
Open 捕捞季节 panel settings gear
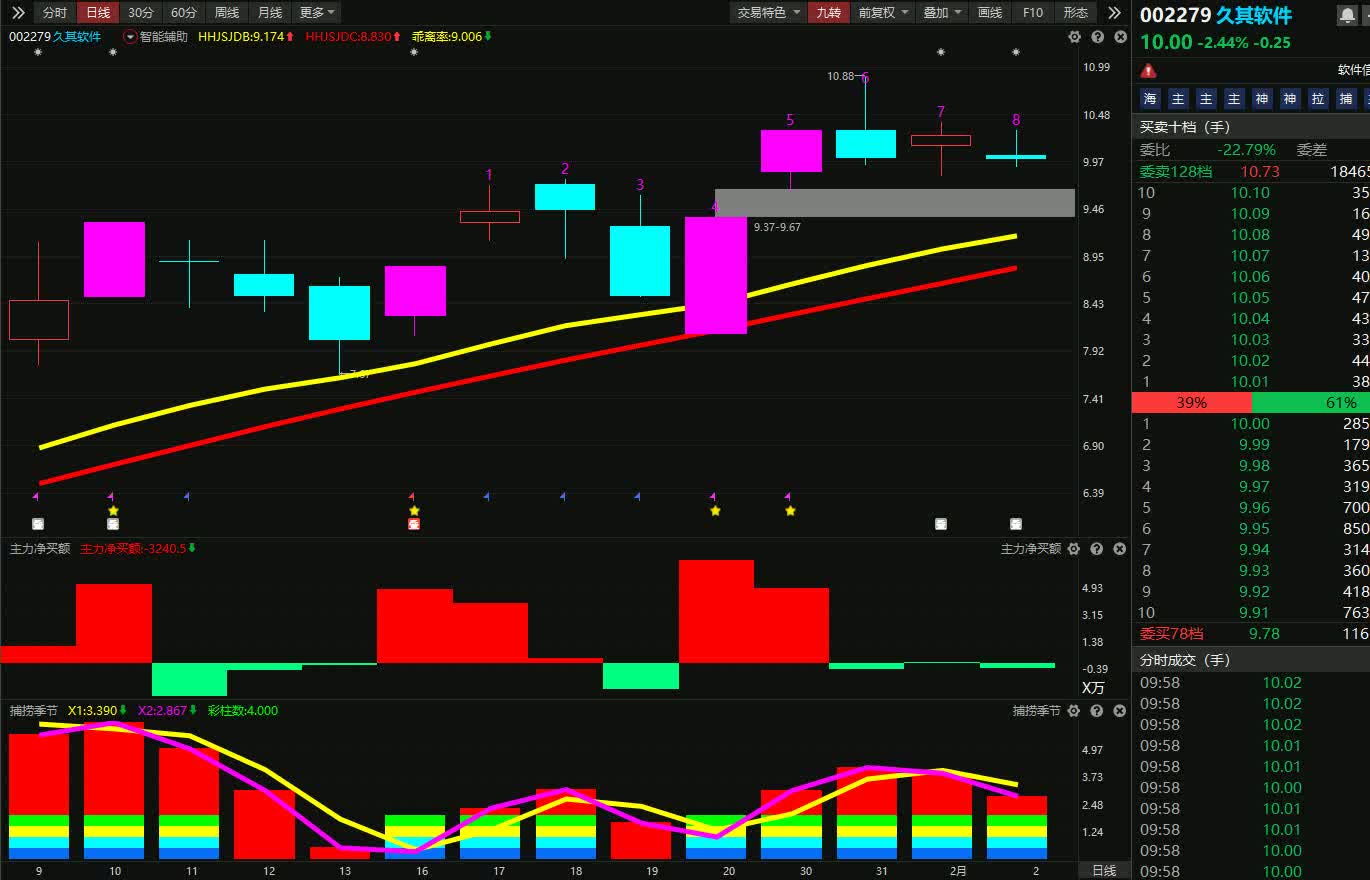(x=1074, y=711)
